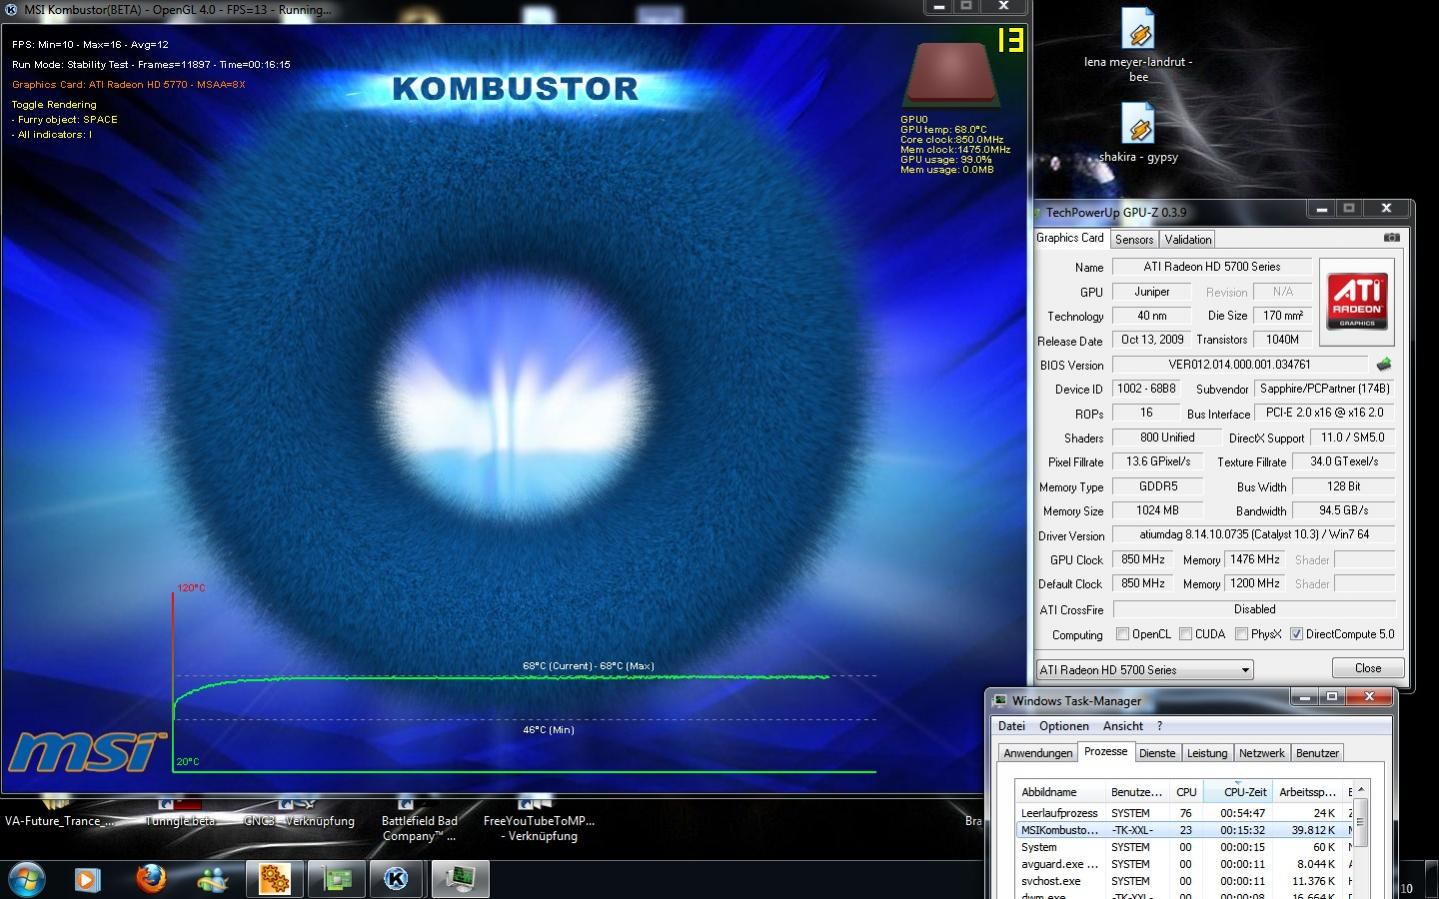The width and height of the screenshot is (1439, 899).
Task: Click the GPU-Z Name field value
Action: pyautogui.click(x=1211, y=267)
